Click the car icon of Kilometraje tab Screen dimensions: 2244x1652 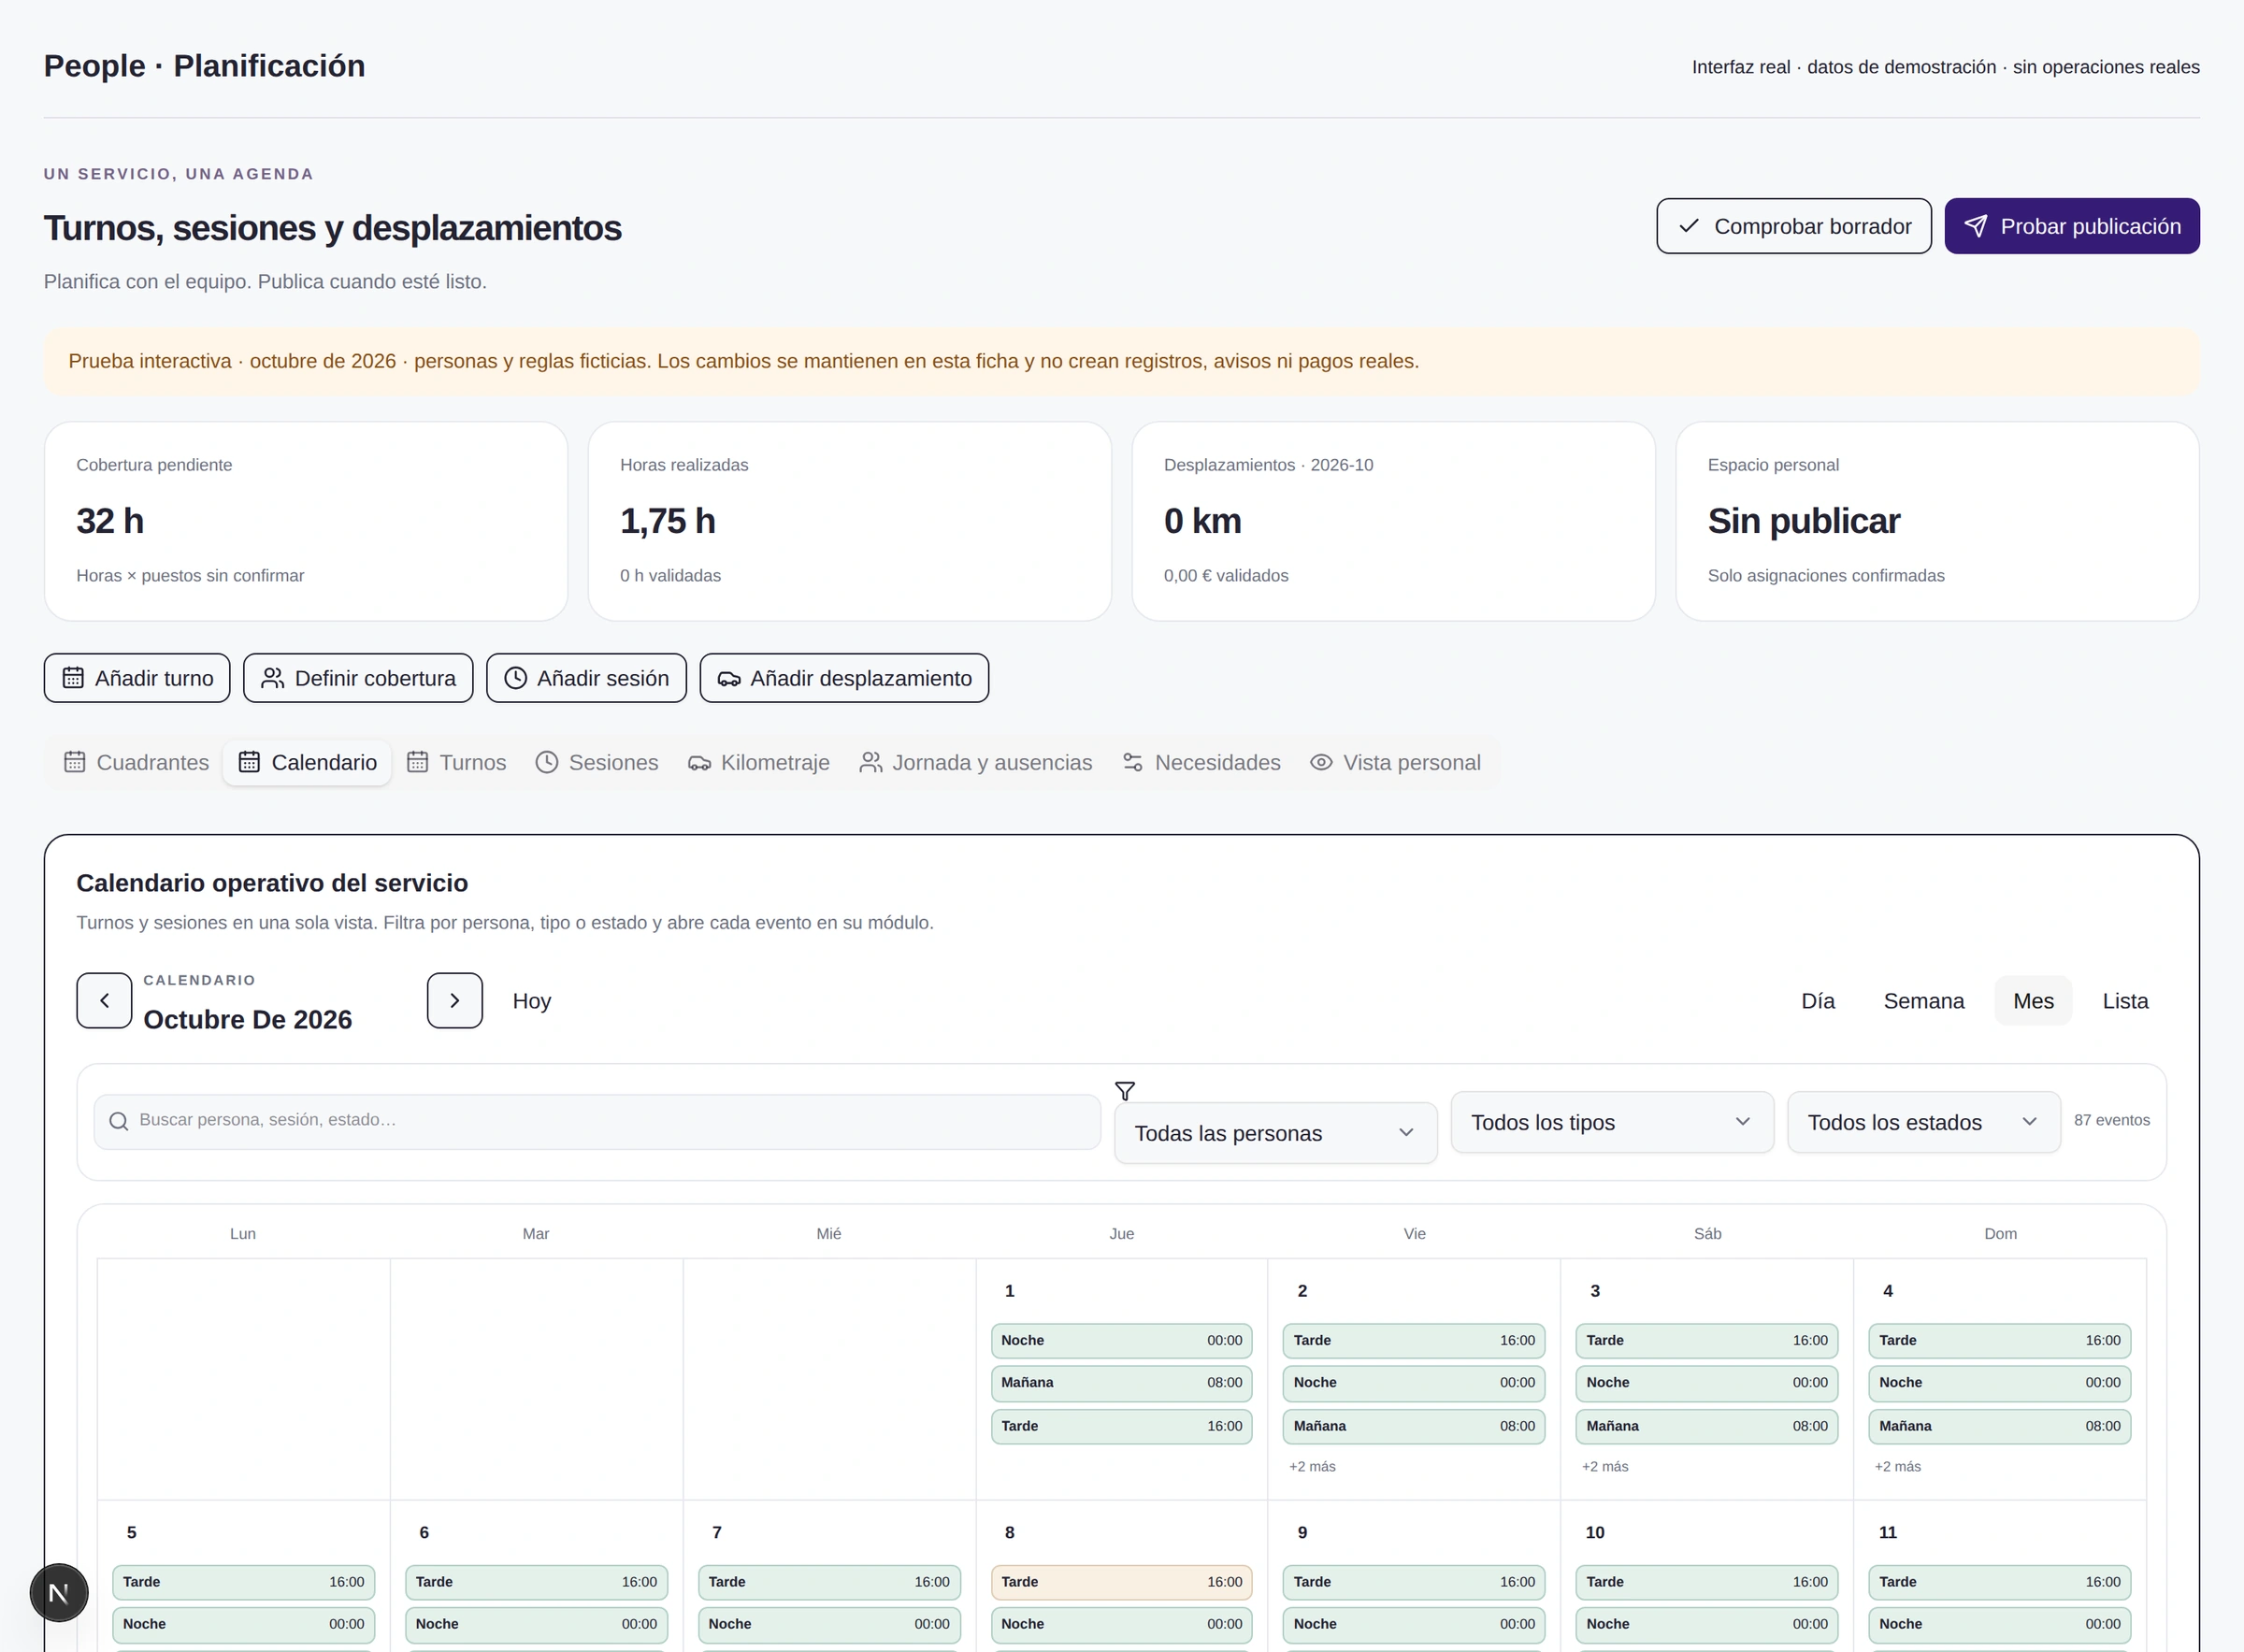[x=699, y=762]
